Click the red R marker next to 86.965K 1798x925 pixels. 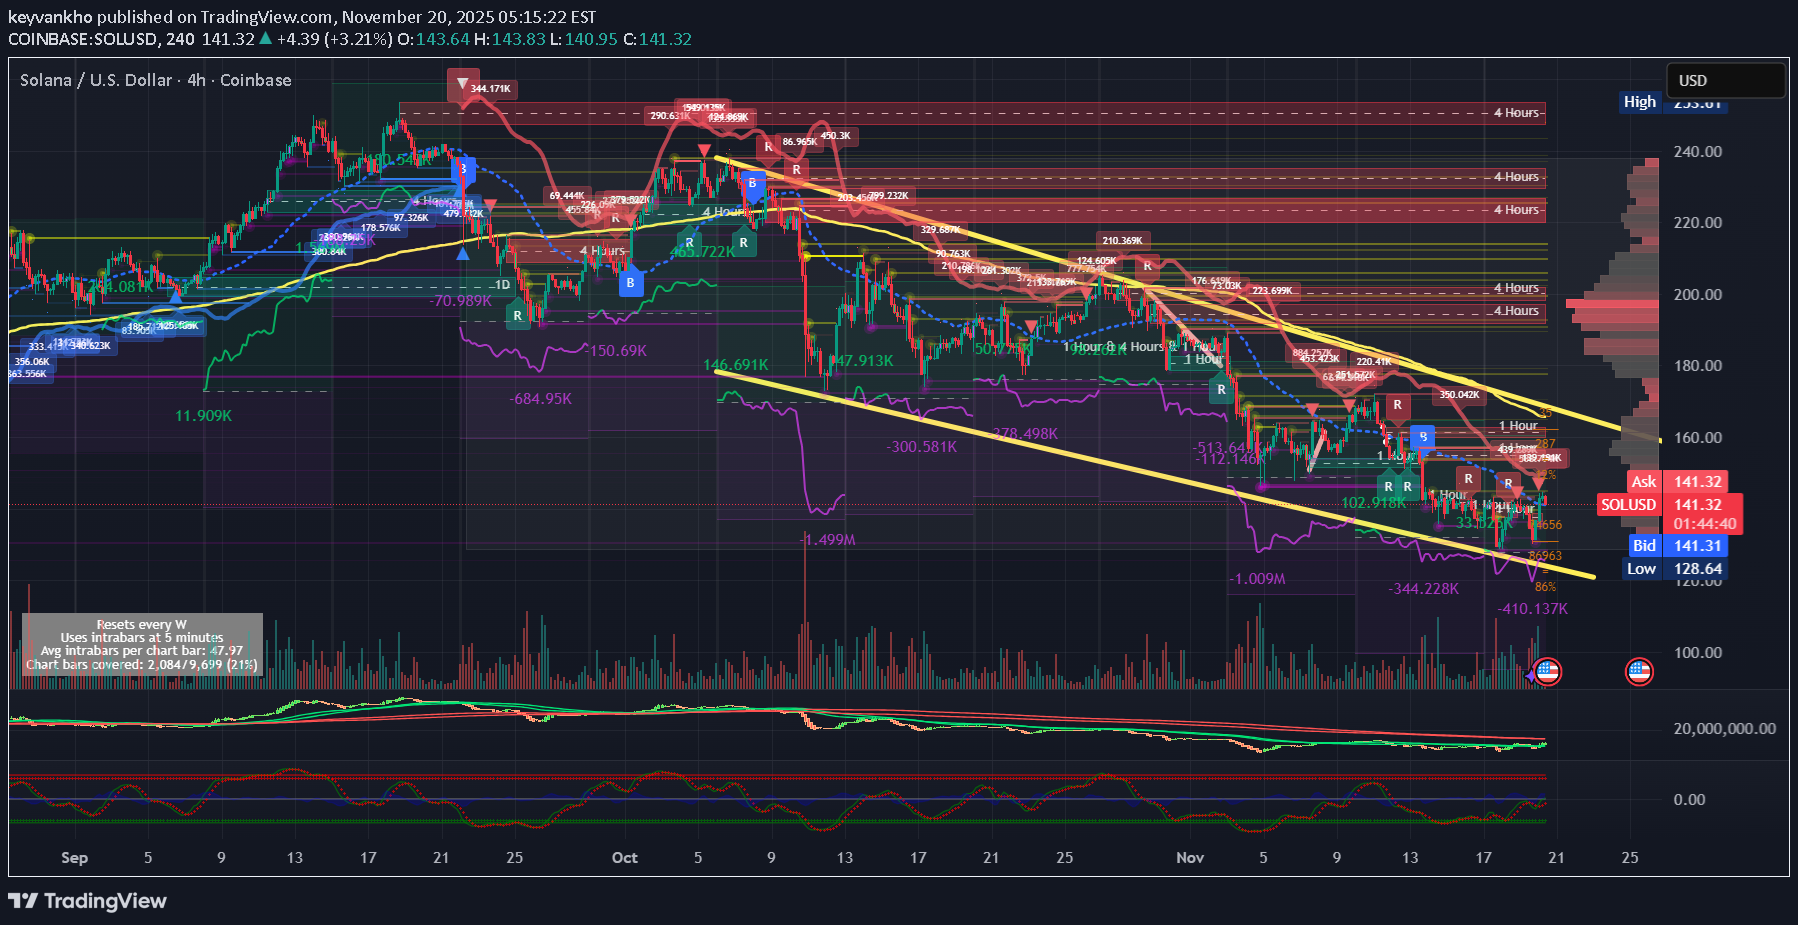click(x=768, y=147)
